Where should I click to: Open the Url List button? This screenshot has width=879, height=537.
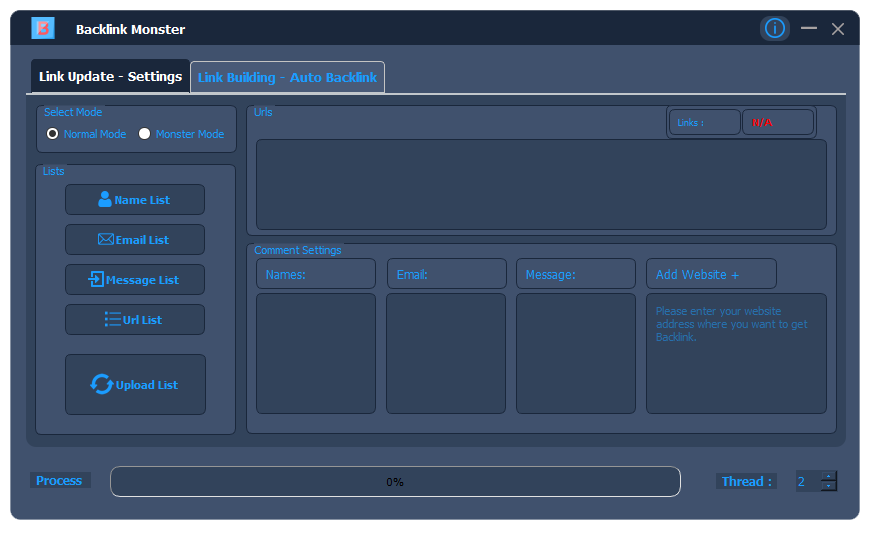coord(135,320)
